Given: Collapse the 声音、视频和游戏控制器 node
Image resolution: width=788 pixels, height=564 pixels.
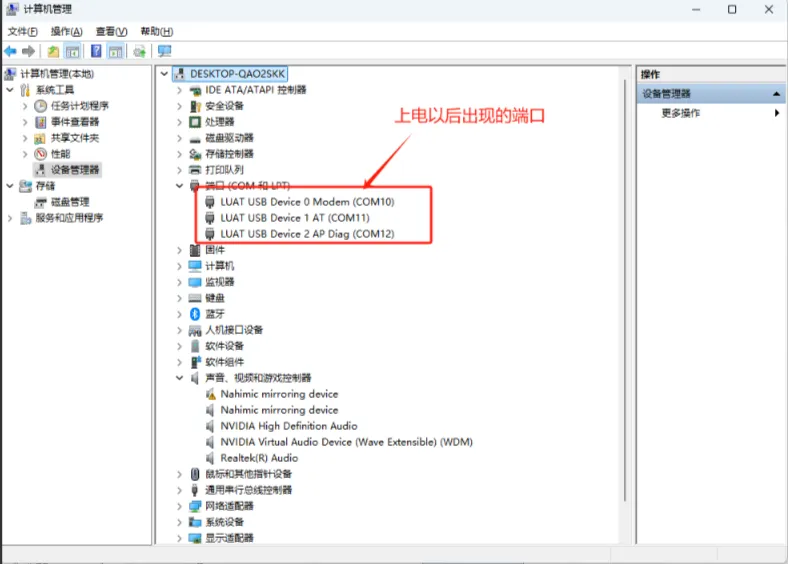Looking at the screenshot, I should (x=179, y=378).
